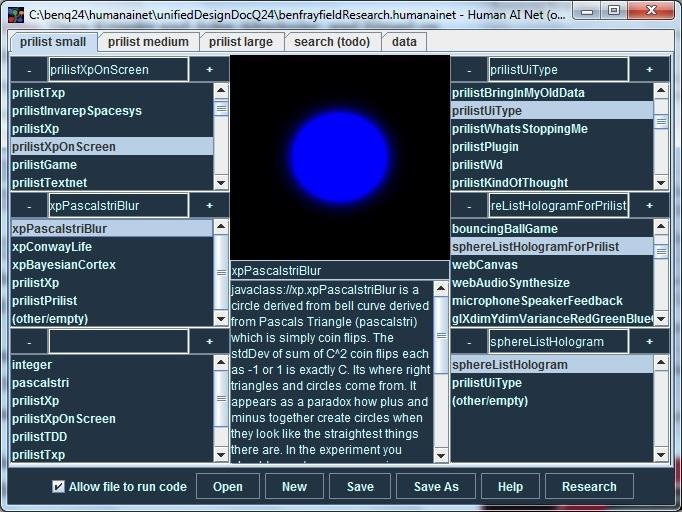682x512 pixels.
Task: Select microphoneSpeakerFeedback list item
Action: click(552, 301)
